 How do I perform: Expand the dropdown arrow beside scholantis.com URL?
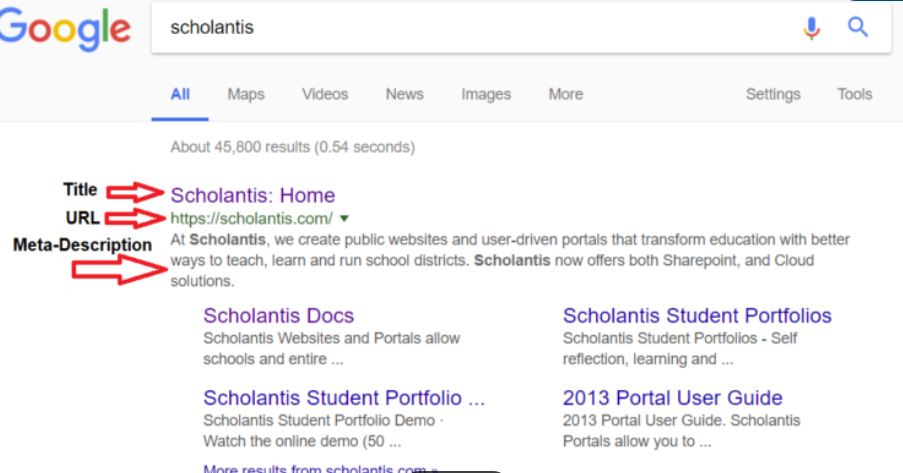[x=344, y=219]
